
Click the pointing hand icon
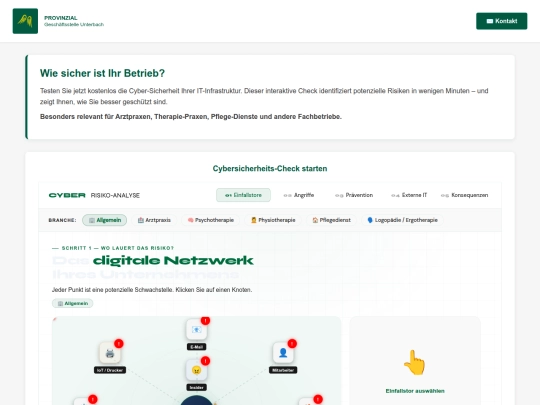click(415, 362)
